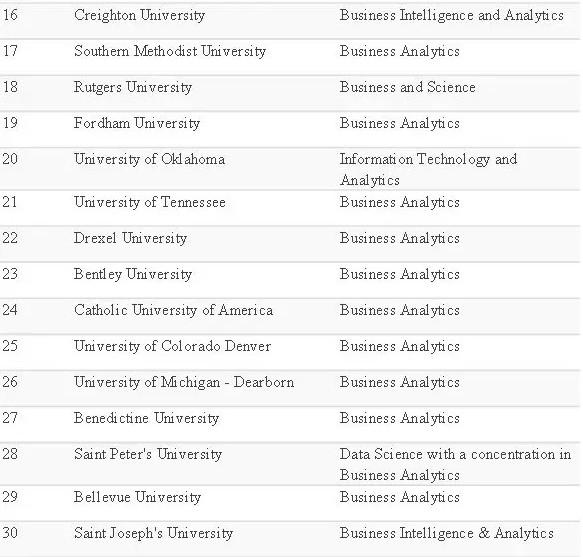Select the Creighton University row entry
Image resolution: width=583 pixels, height=557 pixels.
click(x=139, y=16)
